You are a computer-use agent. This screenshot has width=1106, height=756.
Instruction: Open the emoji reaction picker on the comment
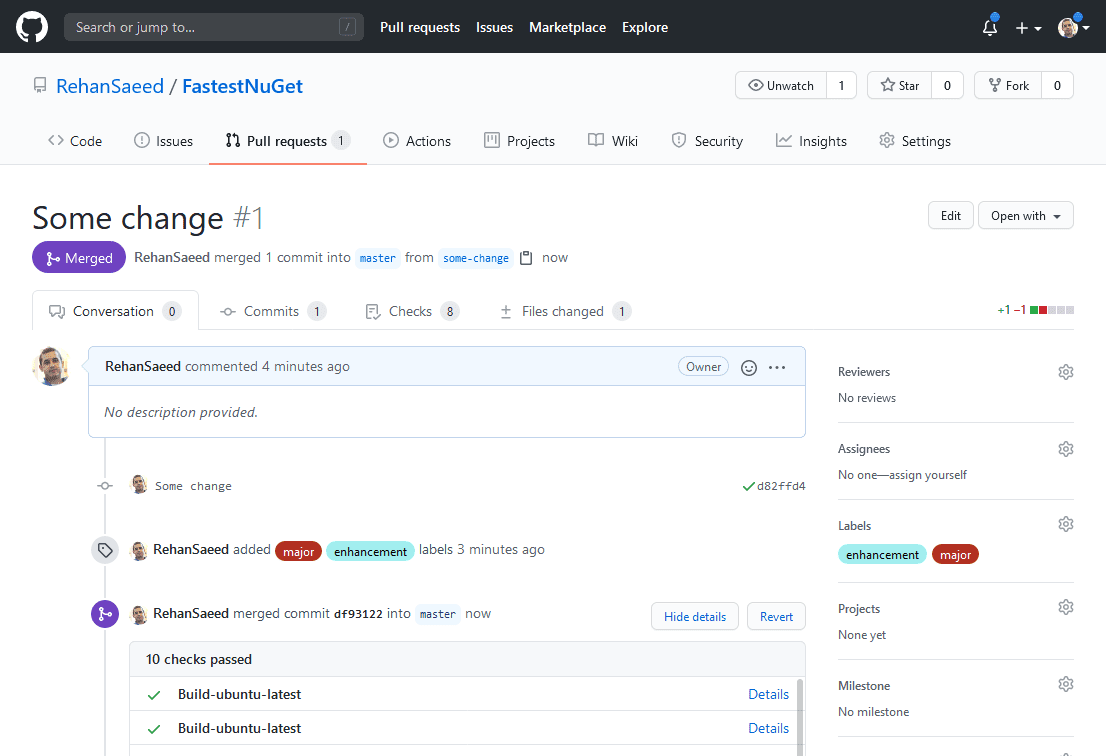point(749,367)
